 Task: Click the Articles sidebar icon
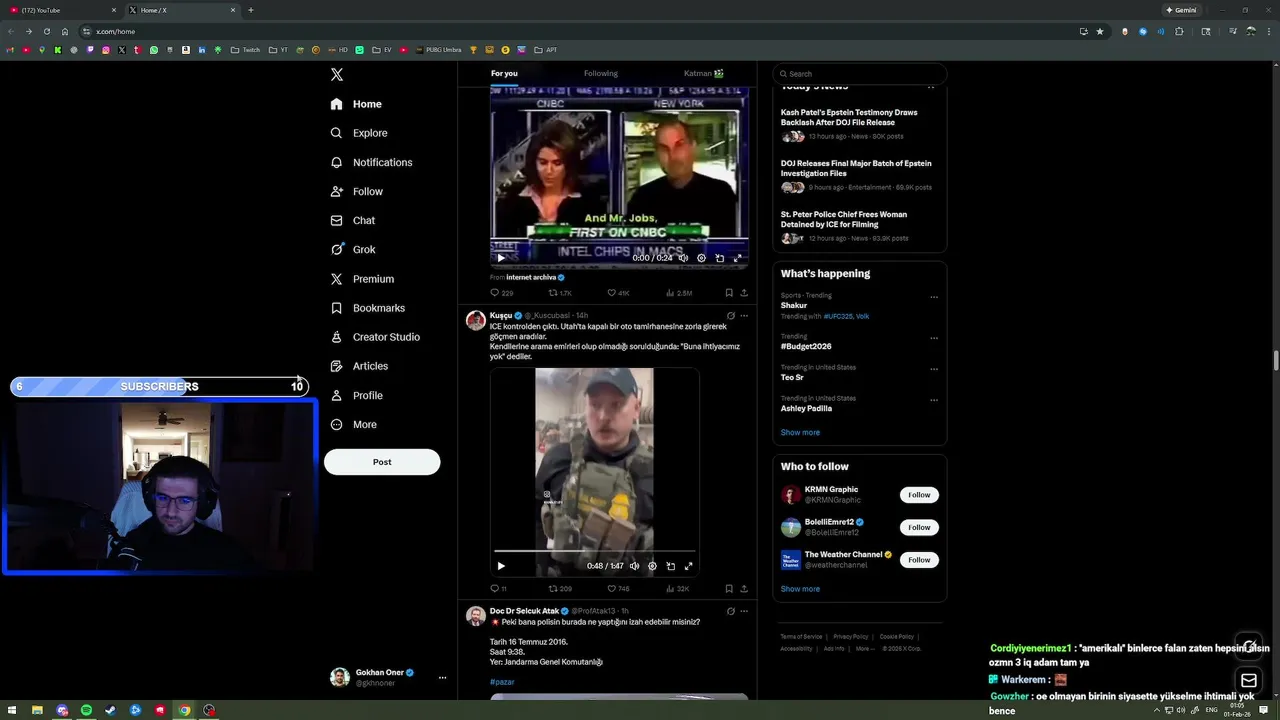pos(337,366)
